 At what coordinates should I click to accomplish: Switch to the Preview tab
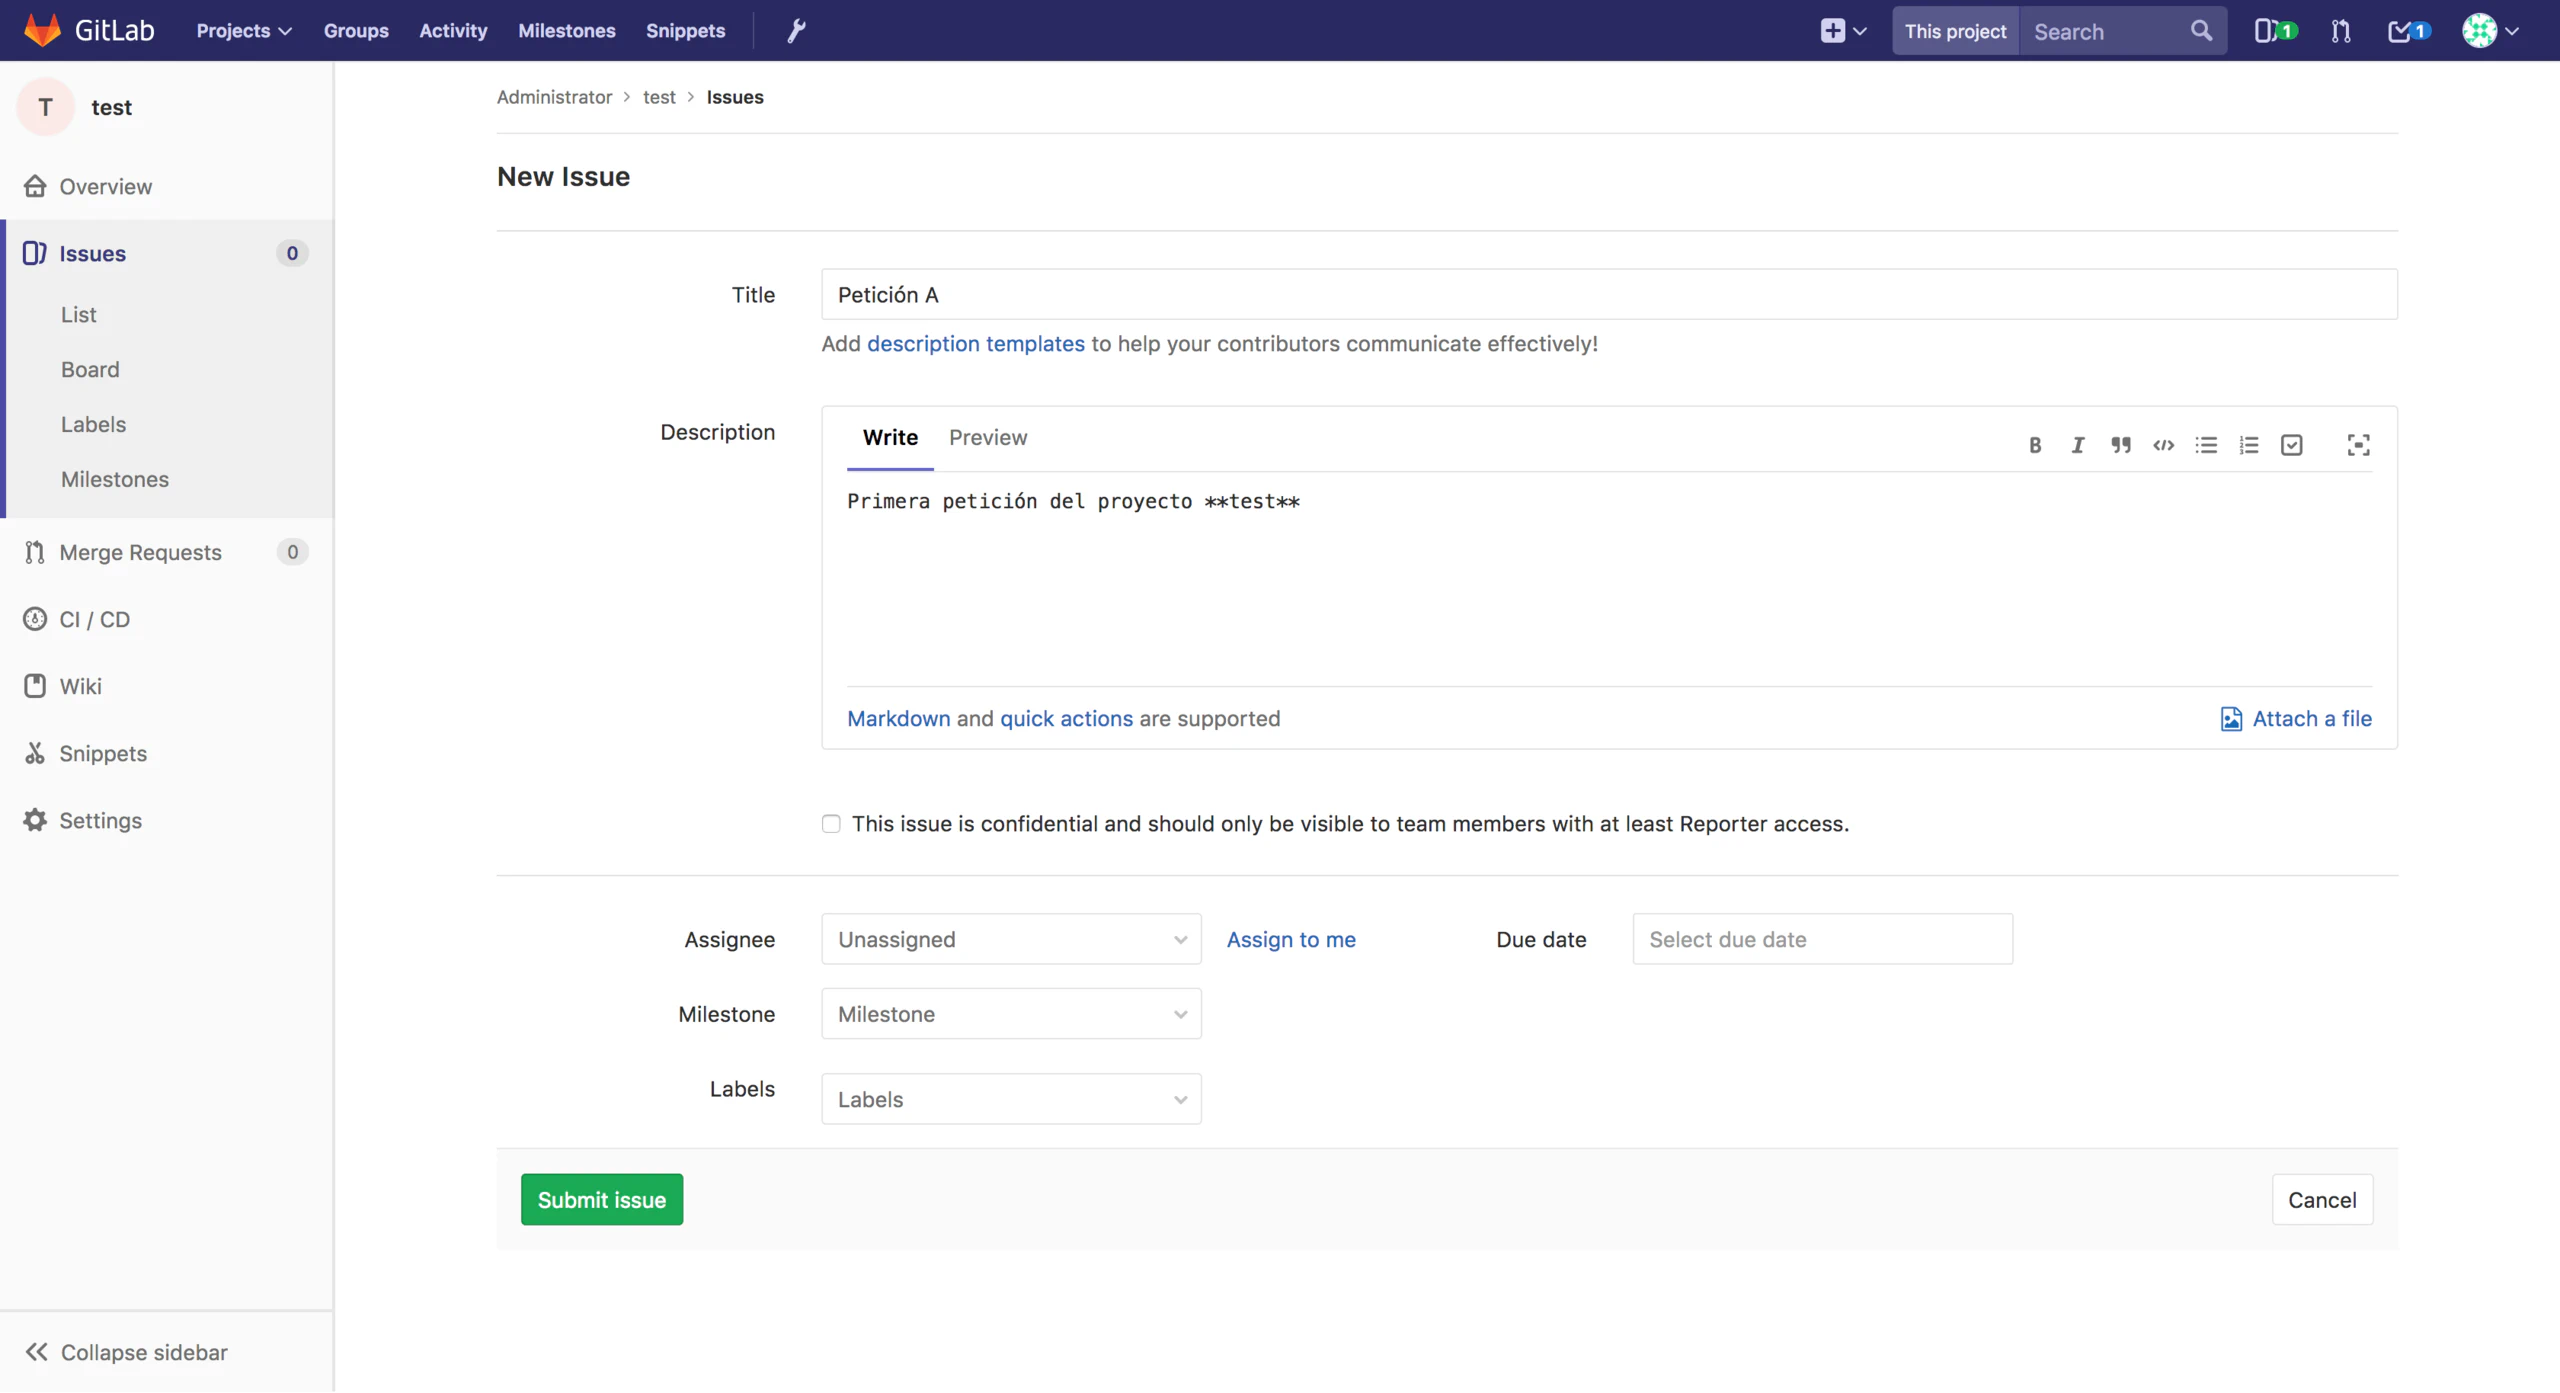point(987,438)
